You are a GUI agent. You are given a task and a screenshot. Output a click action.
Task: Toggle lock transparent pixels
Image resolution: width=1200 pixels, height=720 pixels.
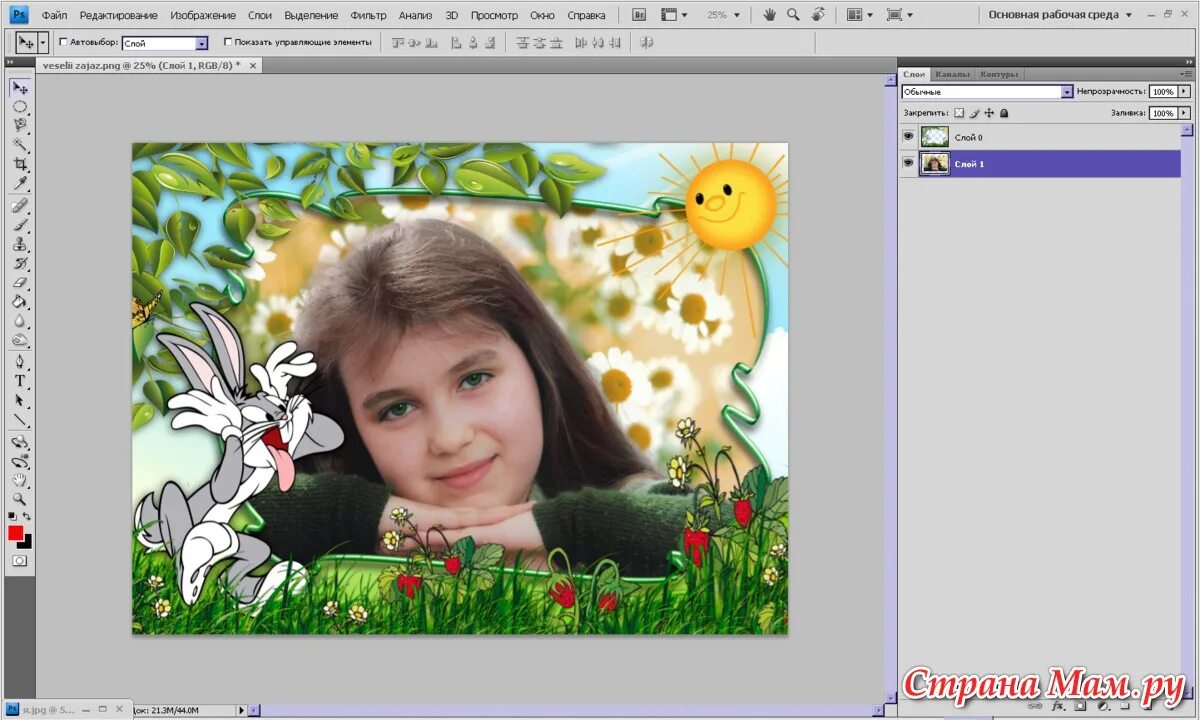959,113
